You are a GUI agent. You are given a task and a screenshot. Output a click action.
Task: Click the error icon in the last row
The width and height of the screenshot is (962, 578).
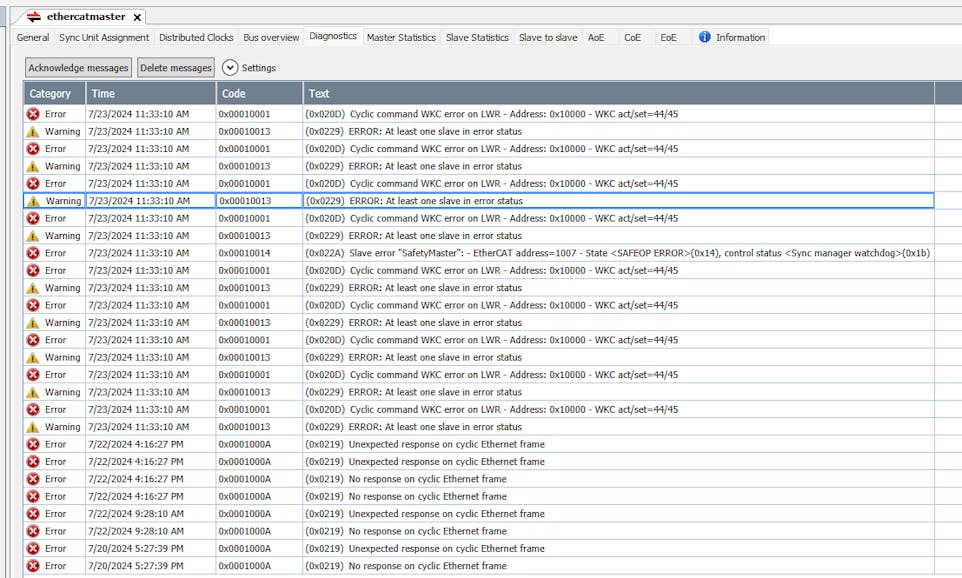(x=33, y=566)
